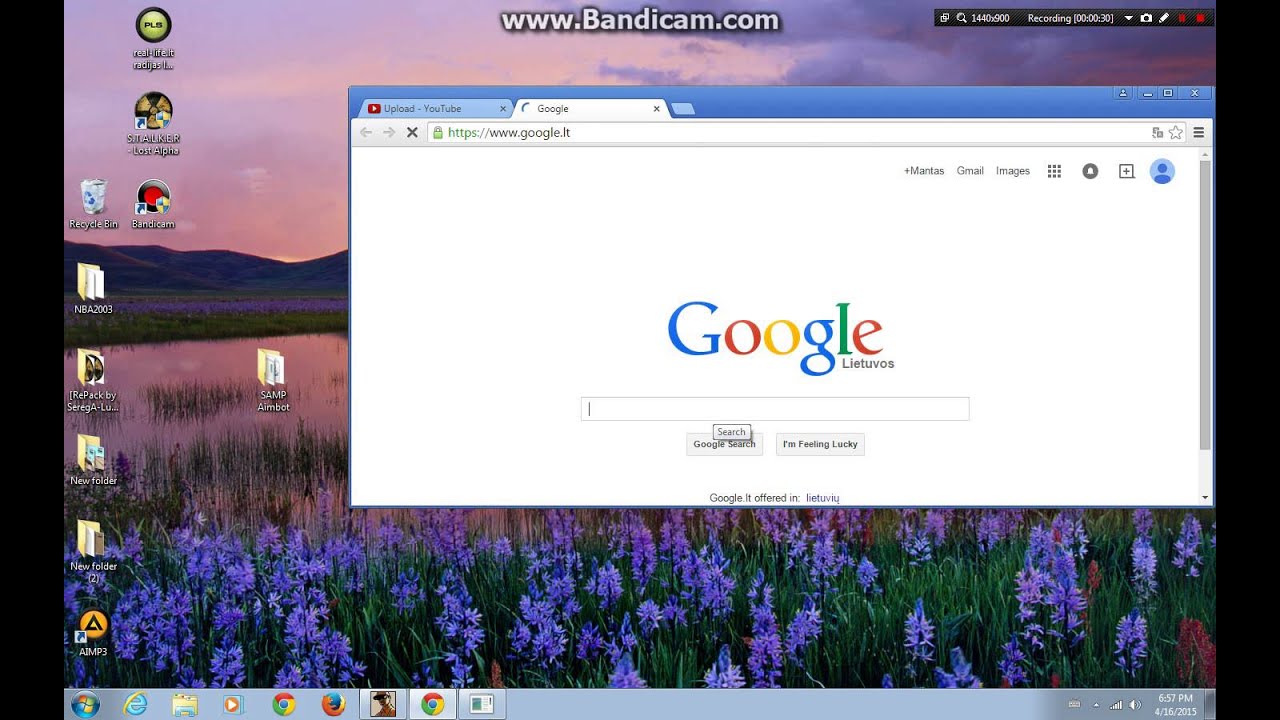
Task: Switch to the GTA San Andreas taskbar item
Action: coord(383,704)
